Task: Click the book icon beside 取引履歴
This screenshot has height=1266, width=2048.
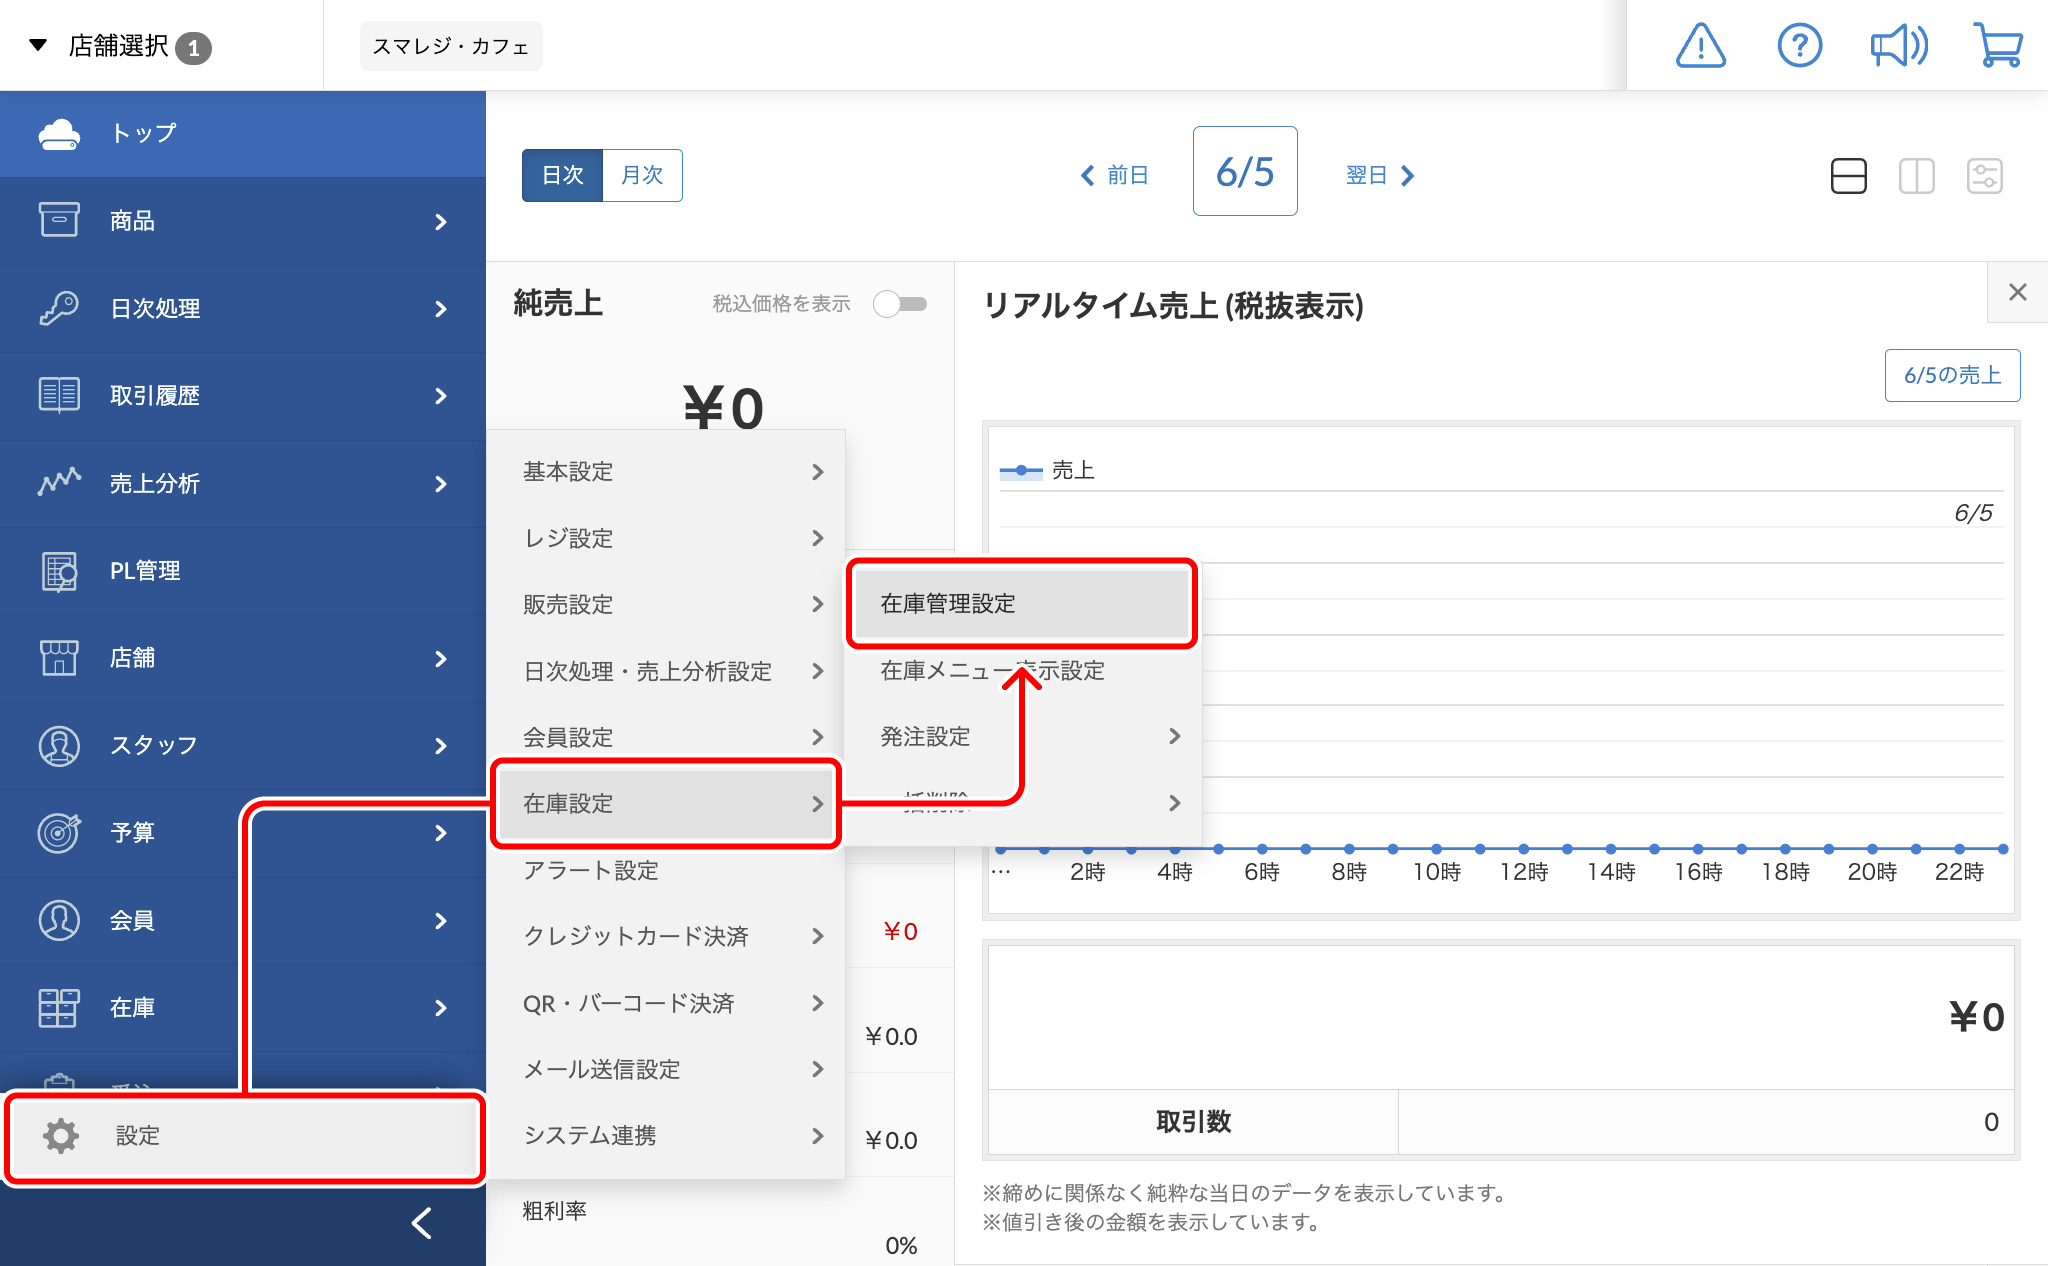Action: [x=59, y=395]
